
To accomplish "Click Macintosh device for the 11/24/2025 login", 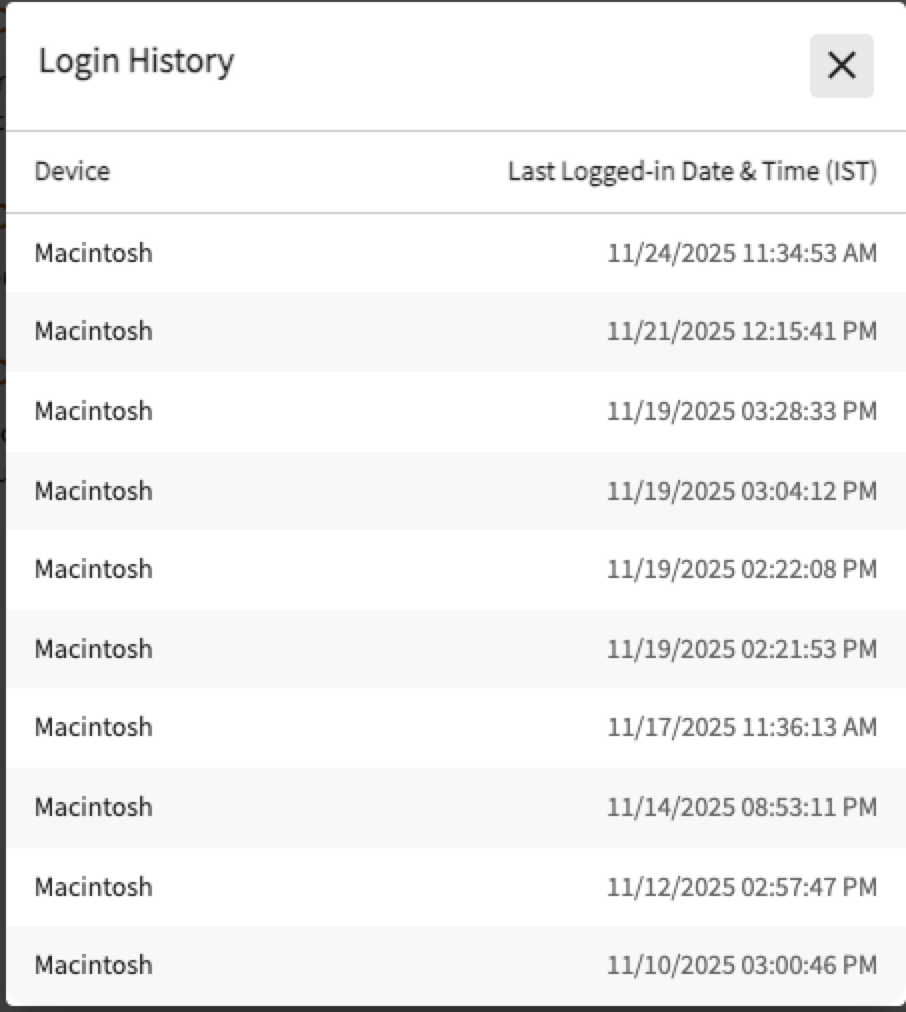I will point(94,253).
